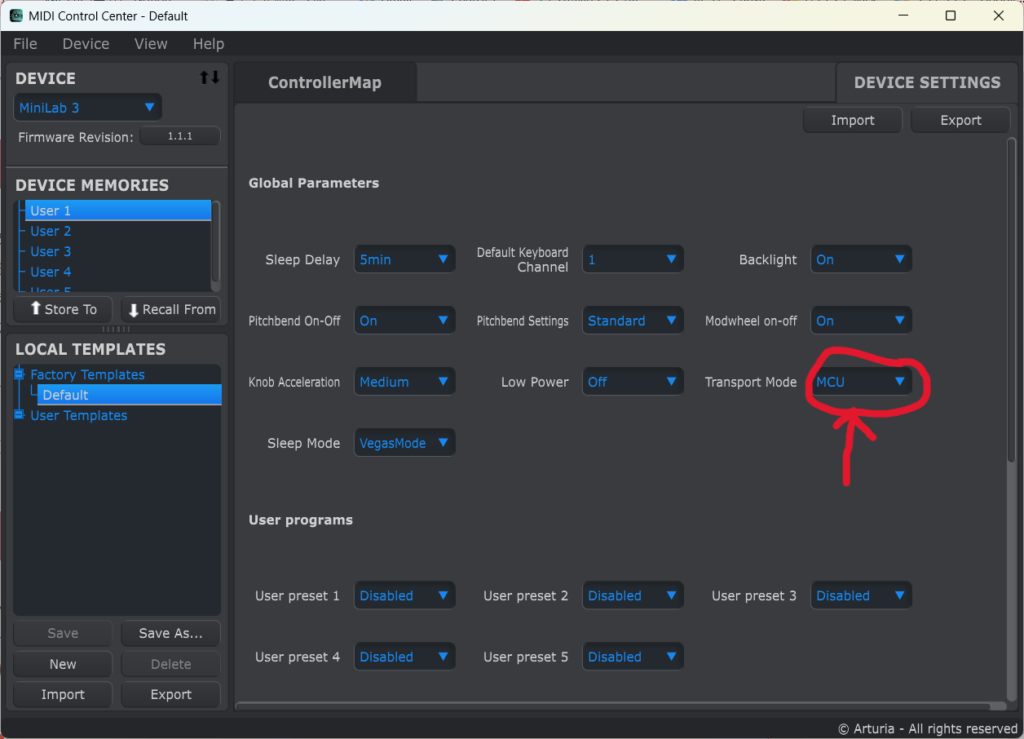1024x739 pixels.
Task: Open the User preset 2 dropdown
Action: coord(632,595)
